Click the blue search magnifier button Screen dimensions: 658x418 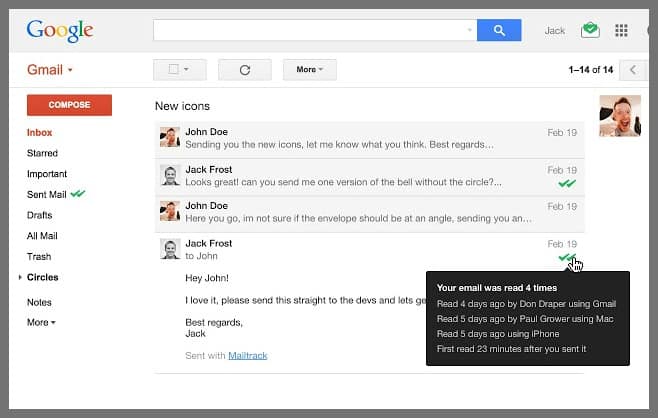point(499,31)
